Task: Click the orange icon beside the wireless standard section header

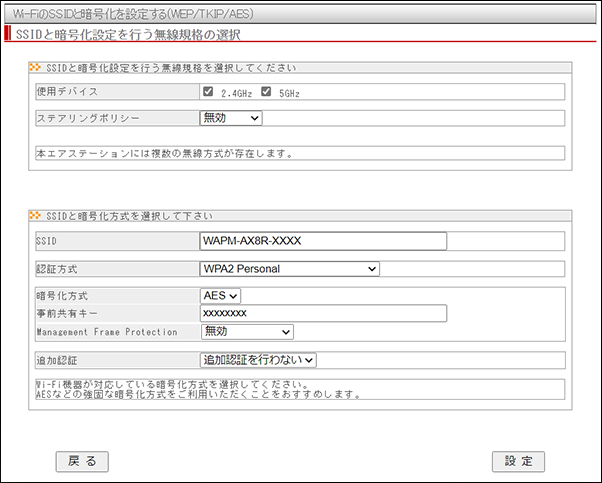Action: point(37,69)
